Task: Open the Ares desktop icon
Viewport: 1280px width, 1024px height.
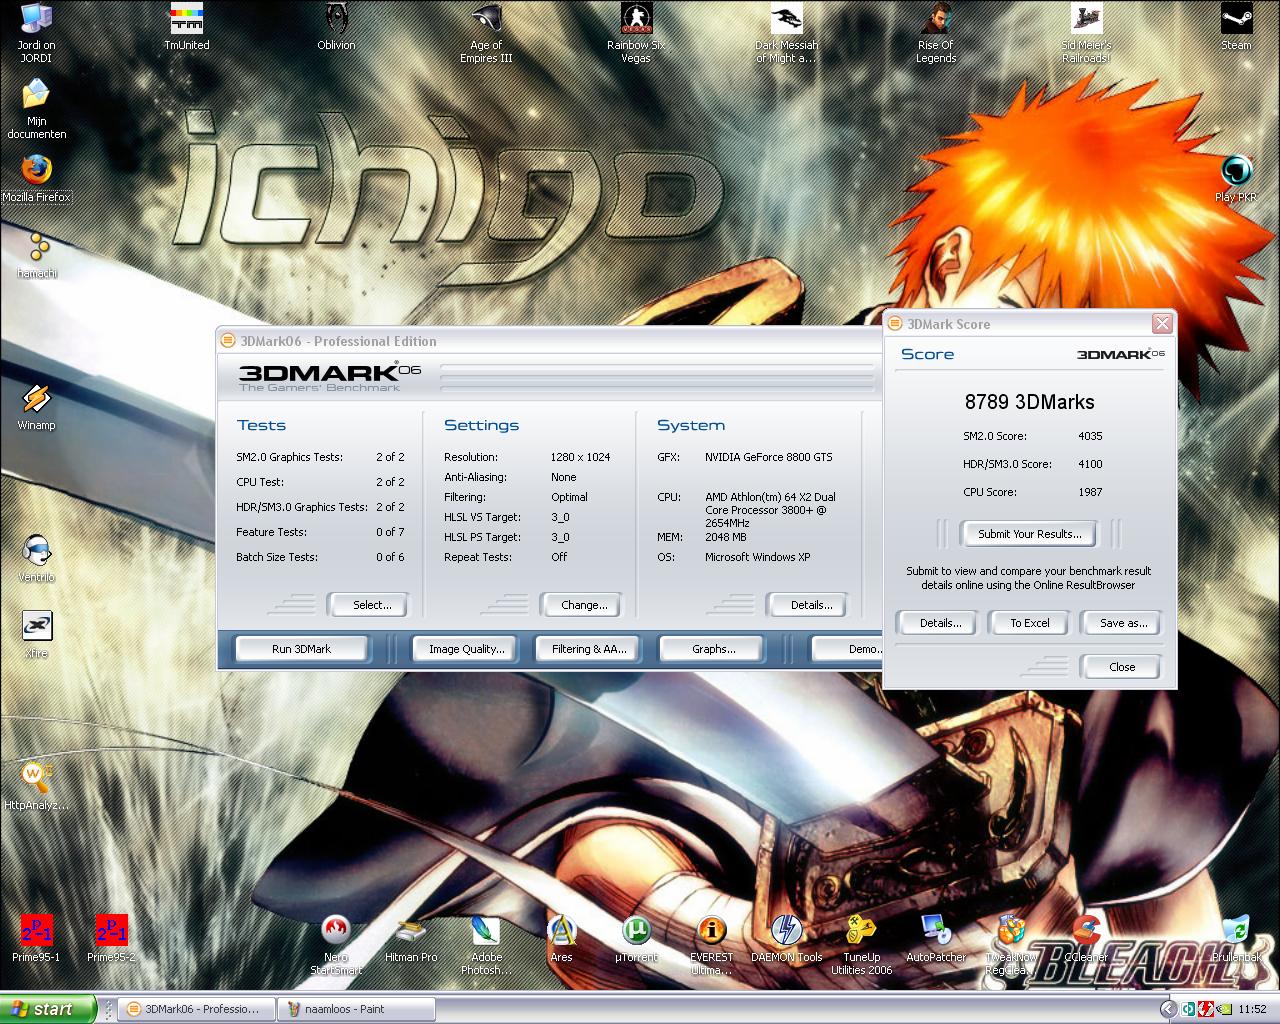Action: coord(561,939)
